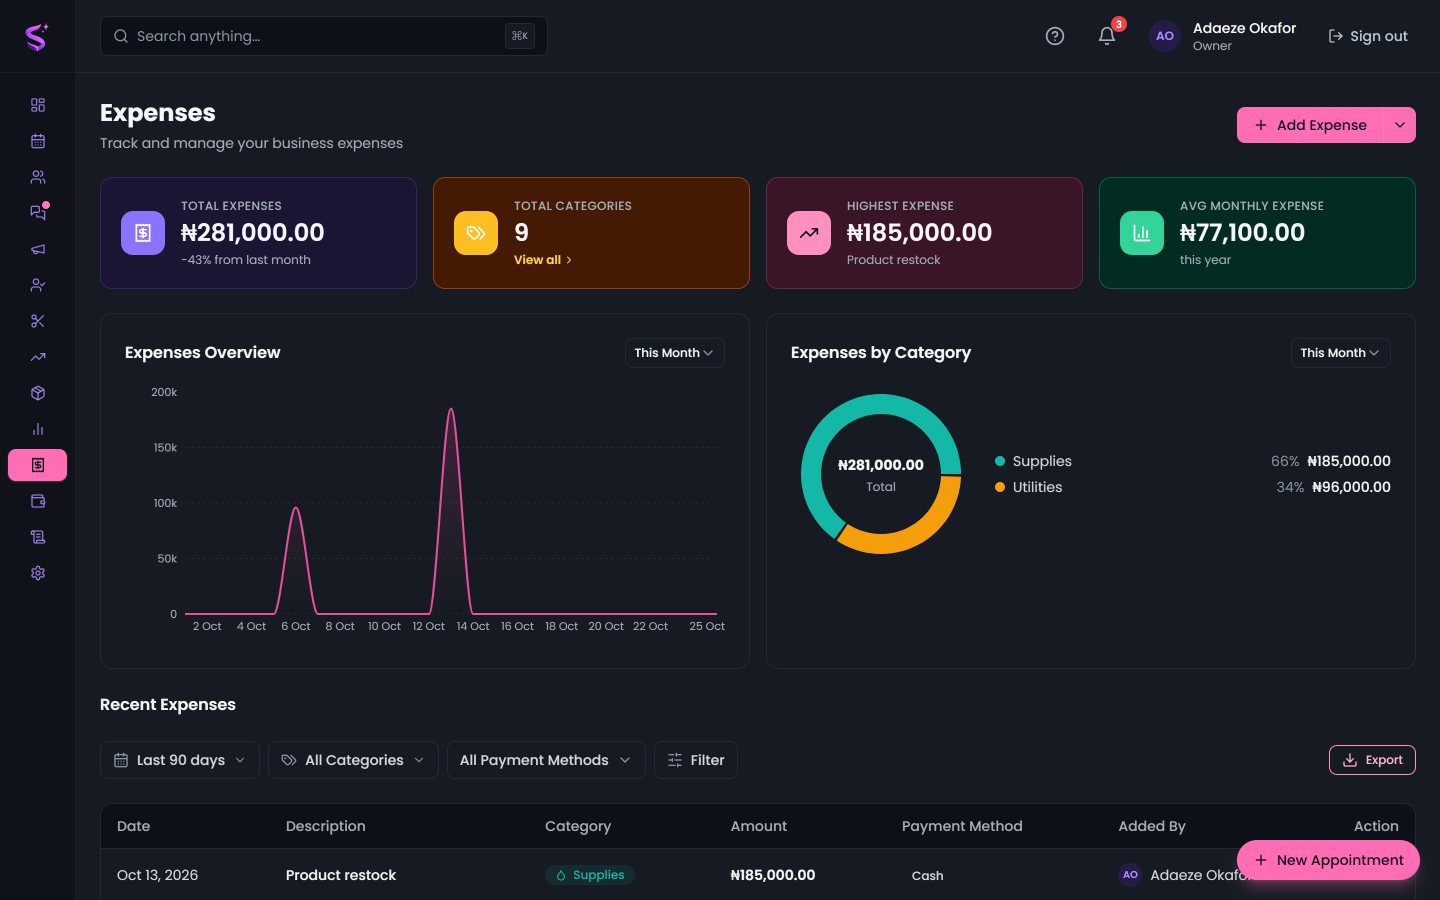Viewport: 1440px width, 900px height.
Task: Click View all categories link
Action: pyautogui.click(x=543, y=260)
